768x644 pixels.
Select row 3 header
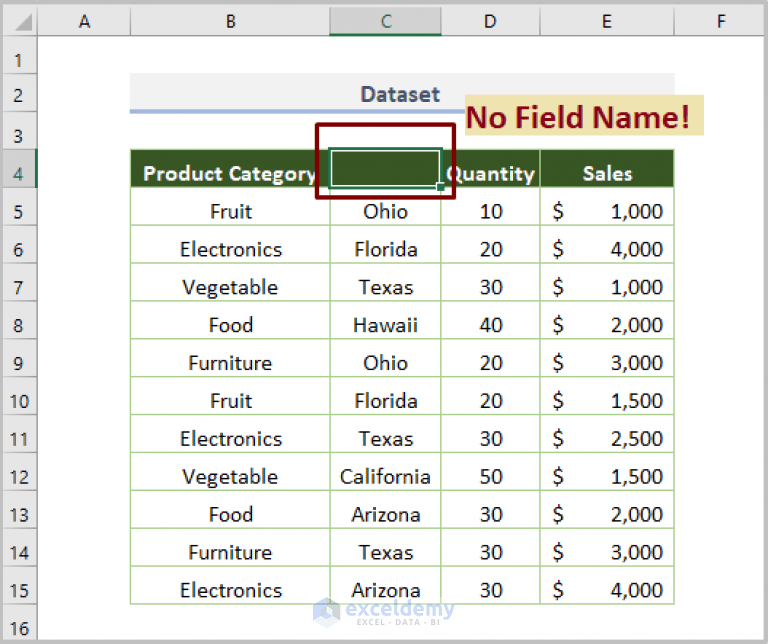[20, 132]
